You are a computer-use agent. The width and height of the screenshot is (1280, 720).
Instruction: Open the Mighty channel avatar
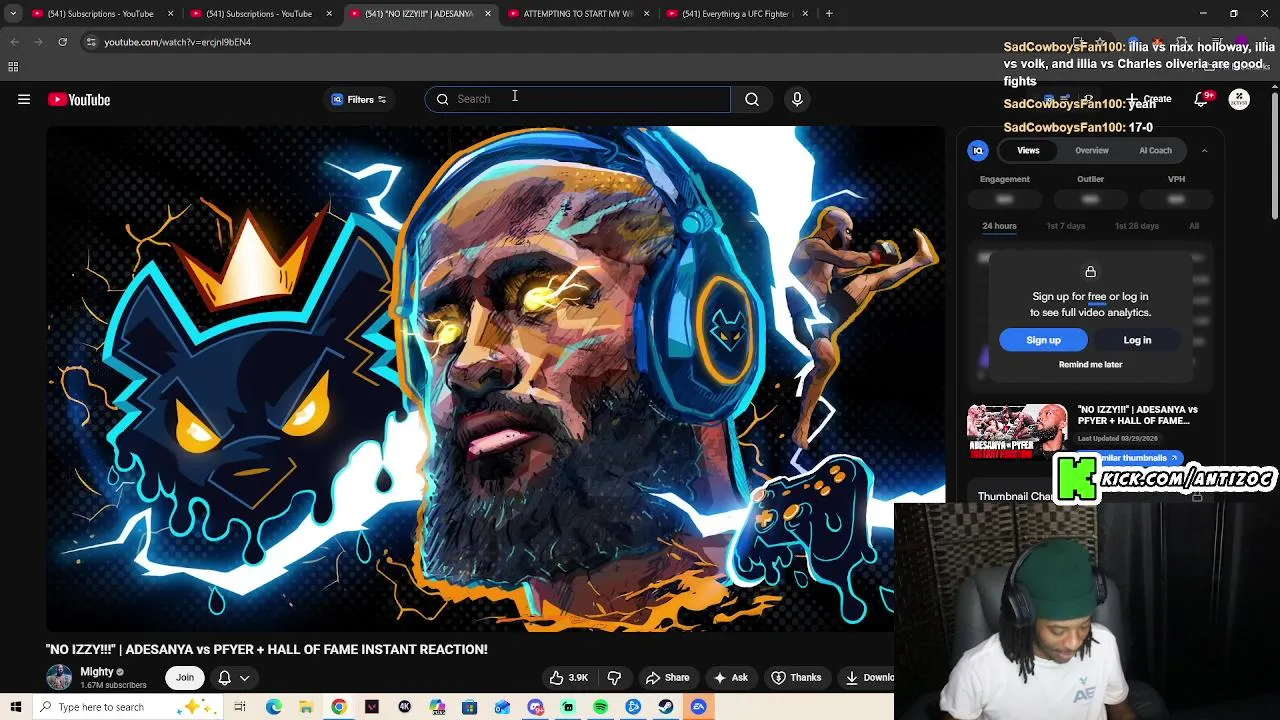tap(59, 677)
